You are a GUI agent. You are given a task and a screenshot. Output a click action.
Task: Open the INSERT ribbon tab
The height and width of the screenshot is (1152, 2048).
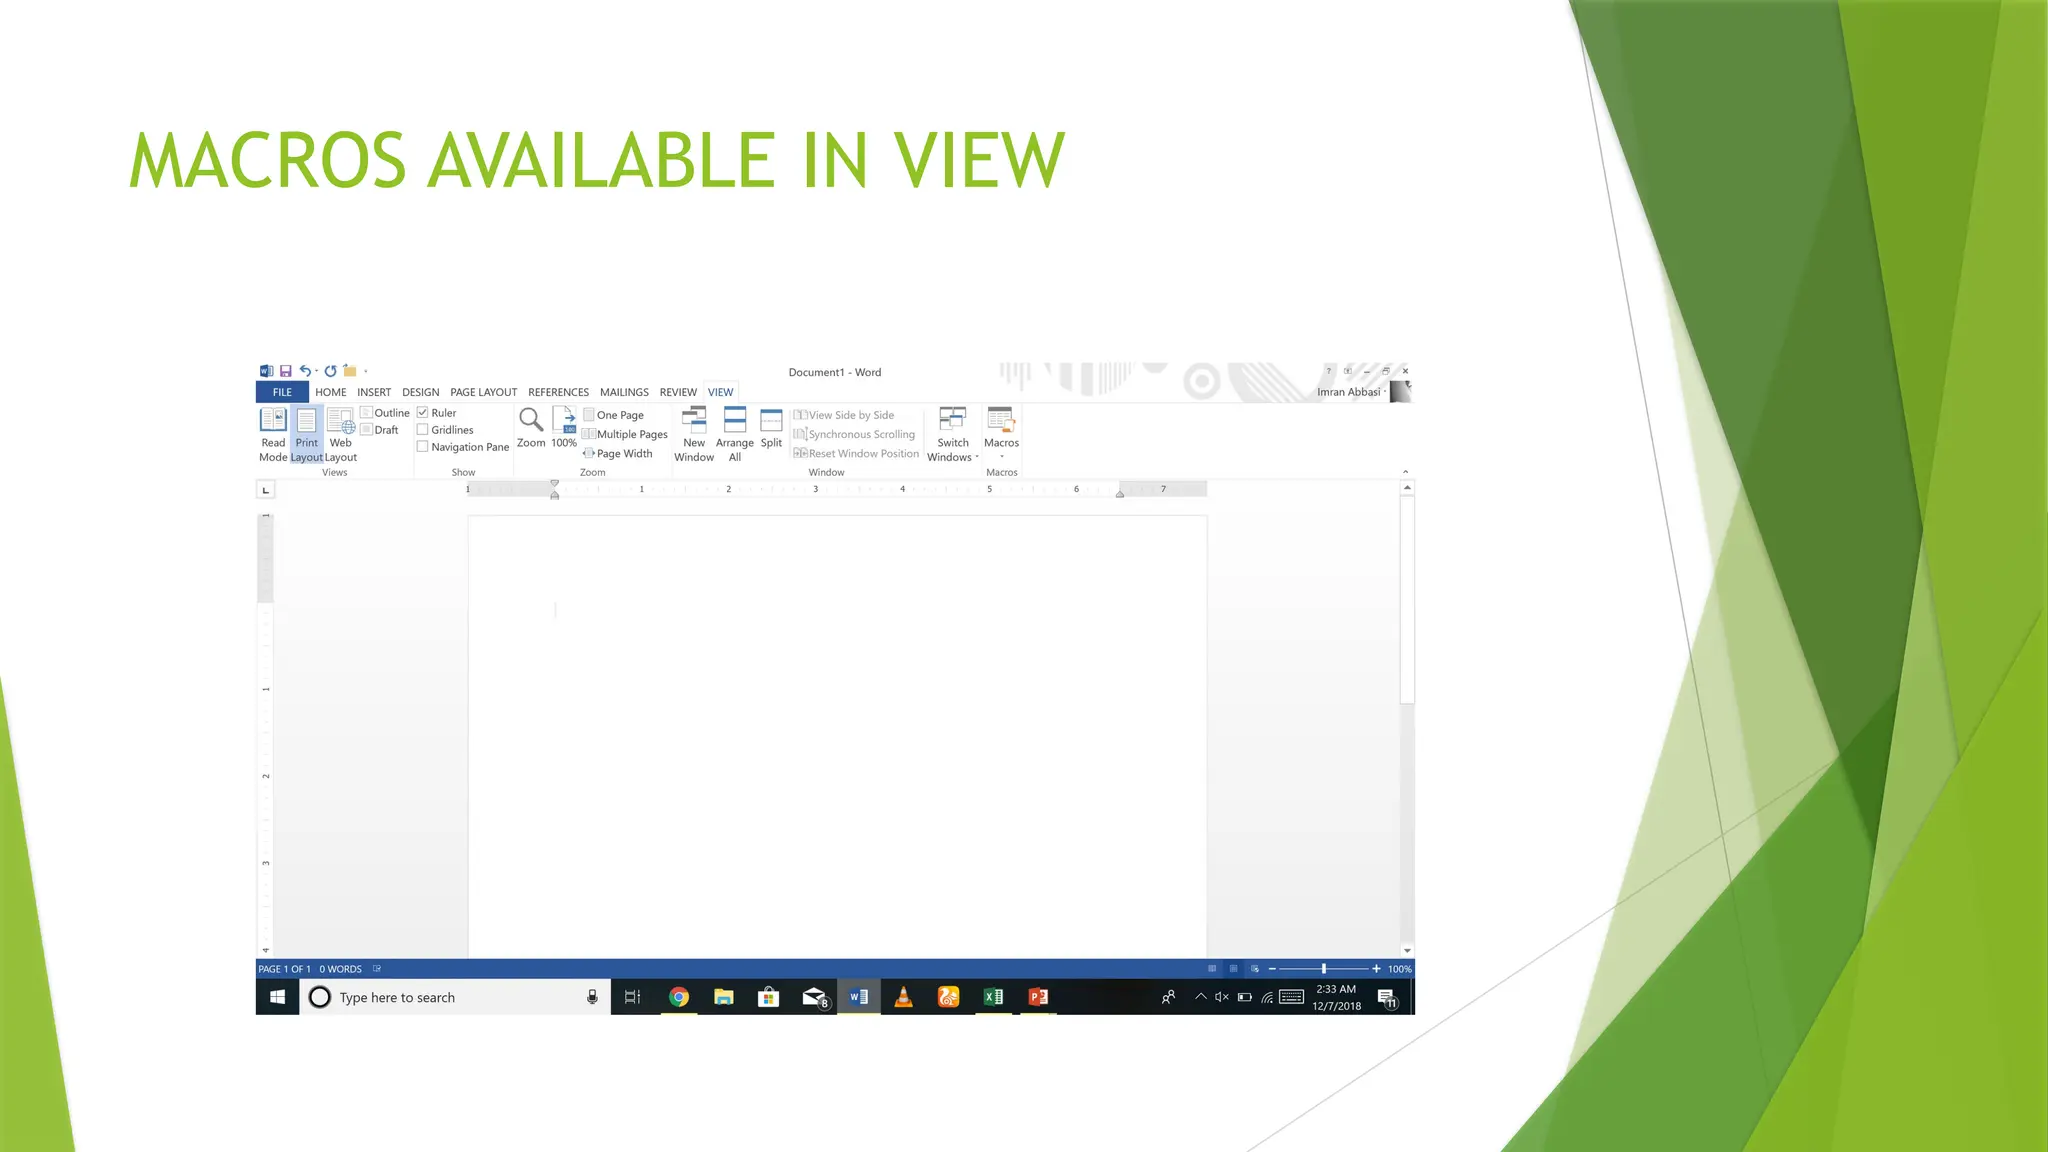[x=374, y=392]
